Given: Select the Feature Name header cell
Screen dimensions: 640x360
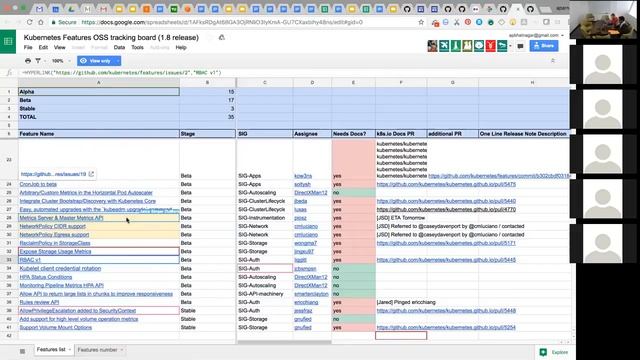Looking at the screenshot, I should tap(98, 133).
